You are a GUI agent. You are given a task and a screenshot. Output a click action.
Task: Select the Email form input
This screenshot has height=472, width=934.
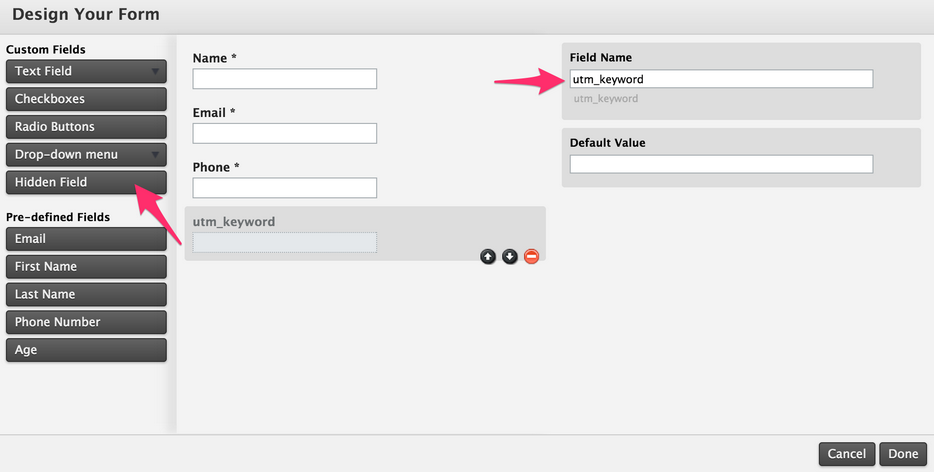click(285, 133)
